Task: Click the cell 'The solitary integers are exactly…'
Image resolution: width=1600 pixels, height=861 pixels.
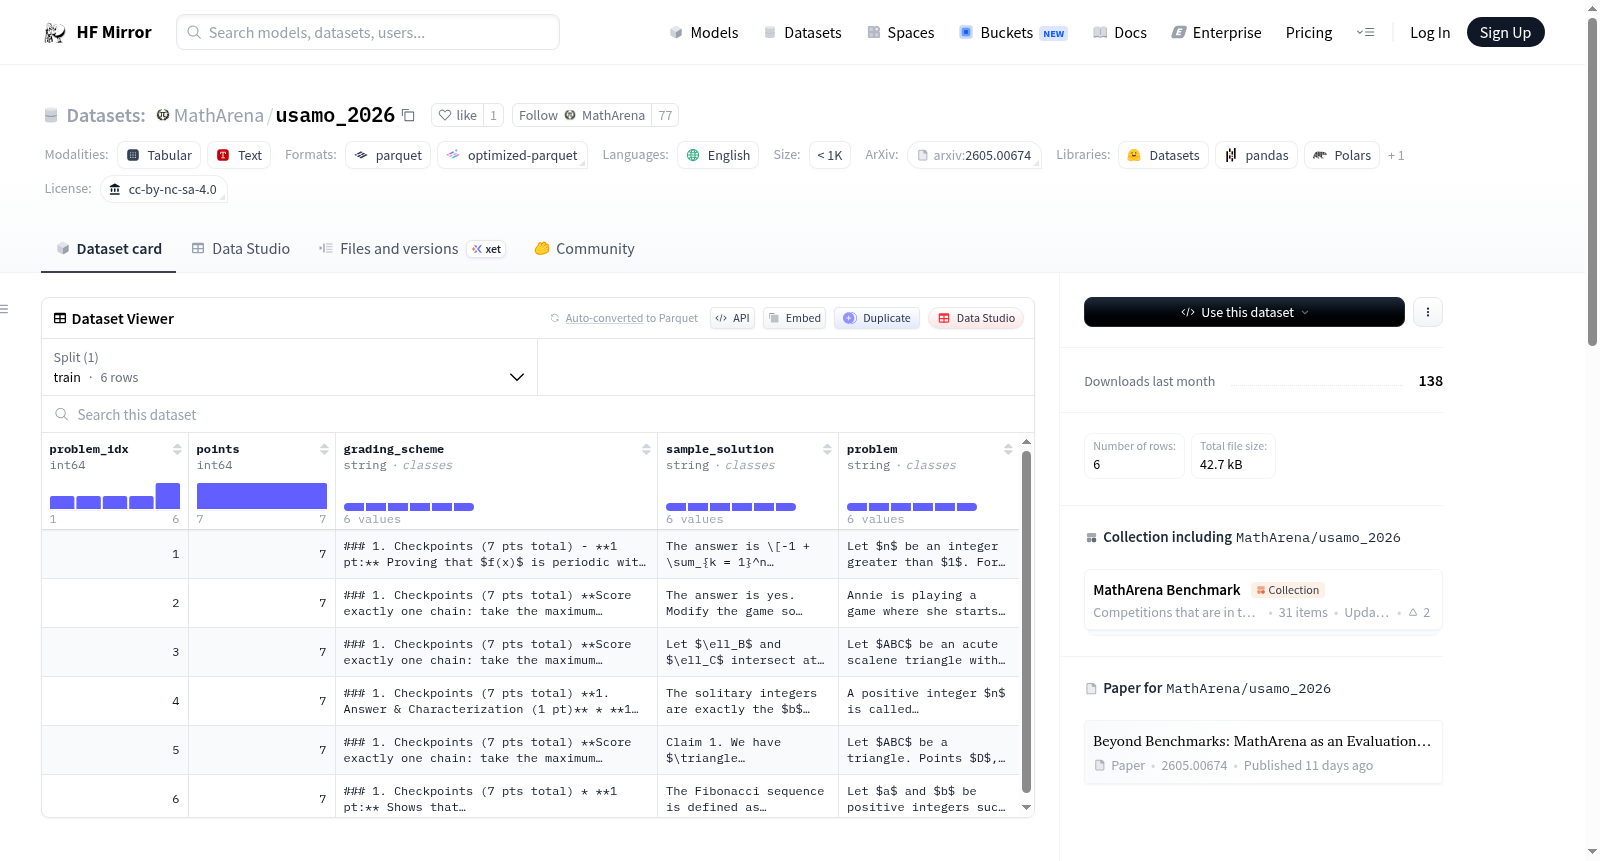Action: pos(747,701)
